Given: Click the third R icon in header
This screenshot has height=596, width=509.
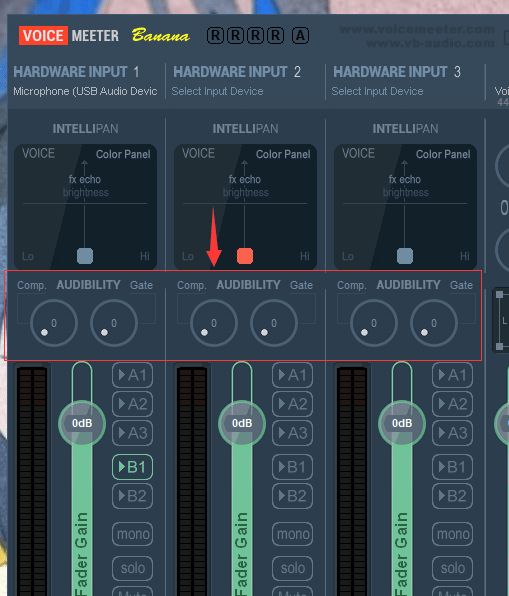Looking at the screenshot, I should pyautogui.click(x=255, y=36).
